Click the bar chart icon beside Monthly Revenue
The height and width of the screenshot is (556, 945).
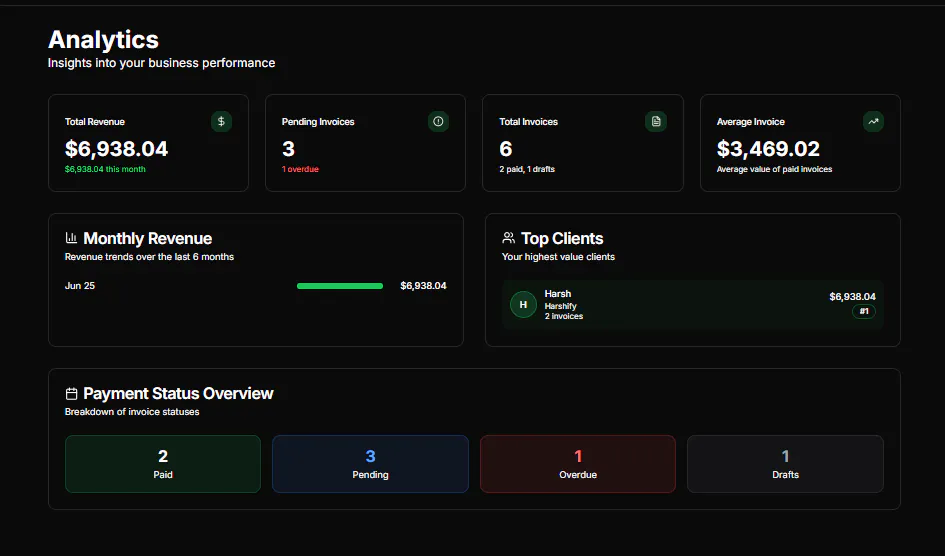coord(71,238)
